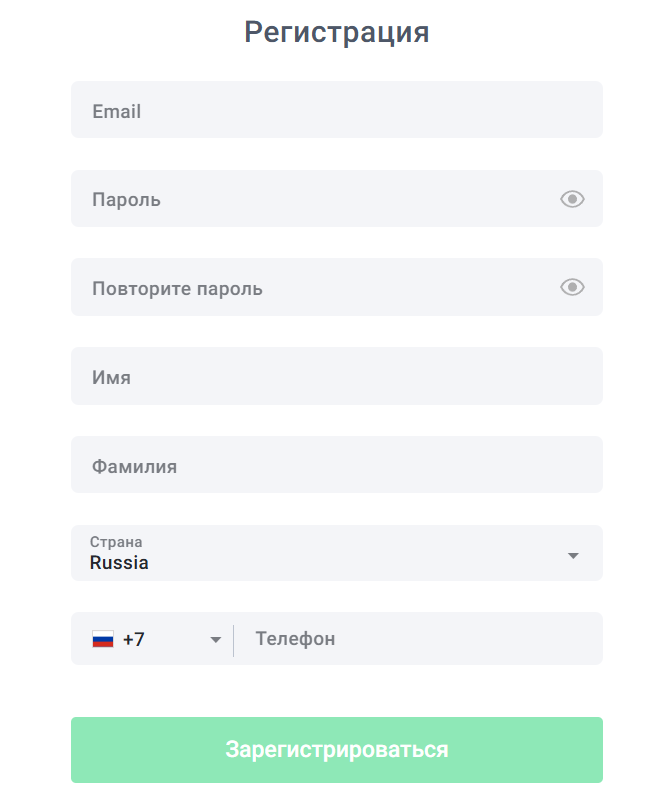Click the +7 dialing code text

click(134, 640)
